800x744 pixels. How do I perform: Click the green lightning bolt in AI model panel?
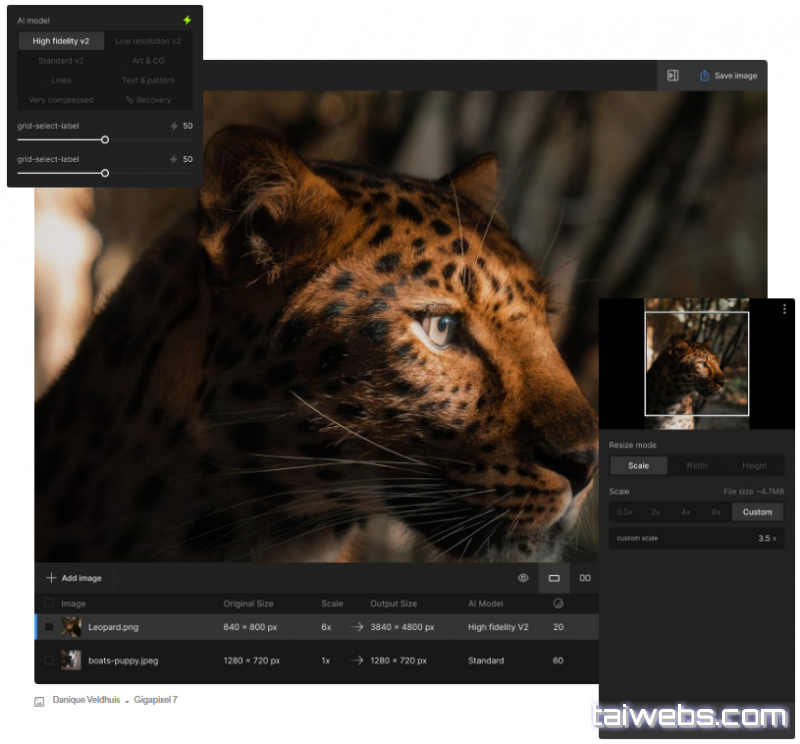point(187,20)
